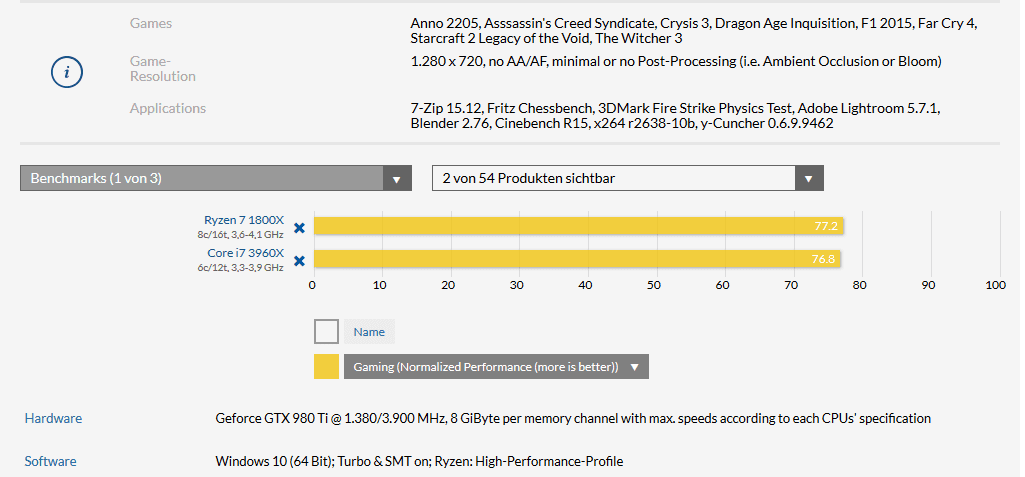This screenshot has height=477, width=1025.
Task: Open the Gaming Normalized Performance selector
Action: pyautogui.click(x=484, y=367)
